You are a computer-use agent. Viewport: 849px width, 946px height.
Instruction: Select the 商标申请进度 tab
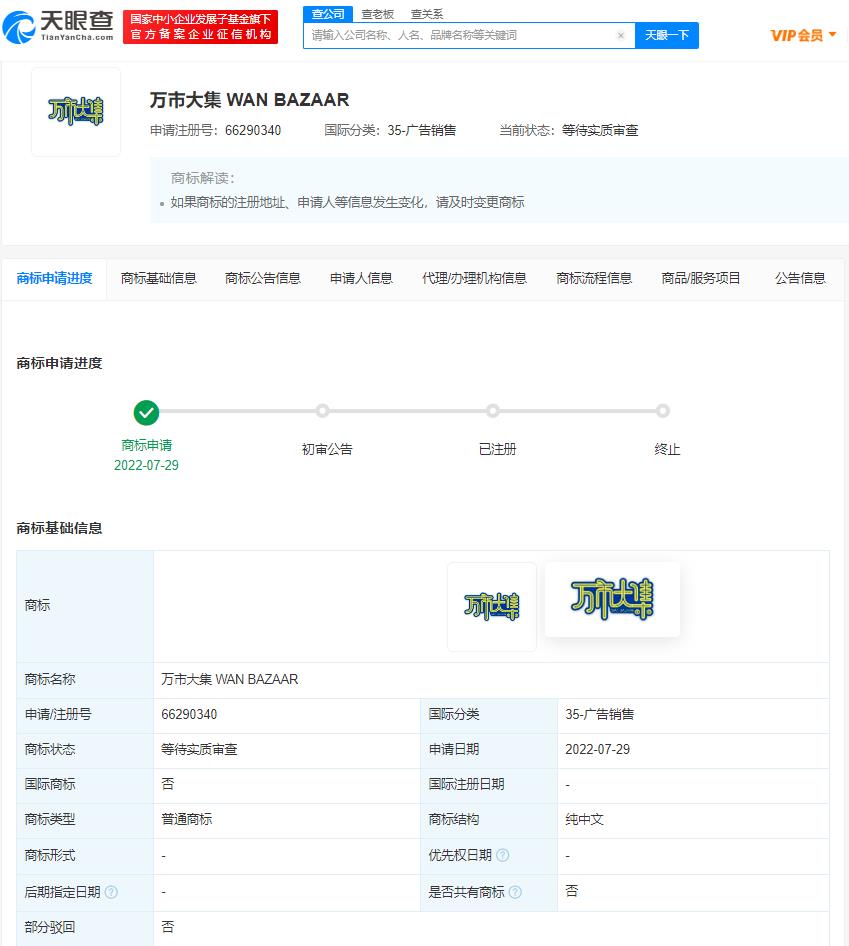click(54, 278)
